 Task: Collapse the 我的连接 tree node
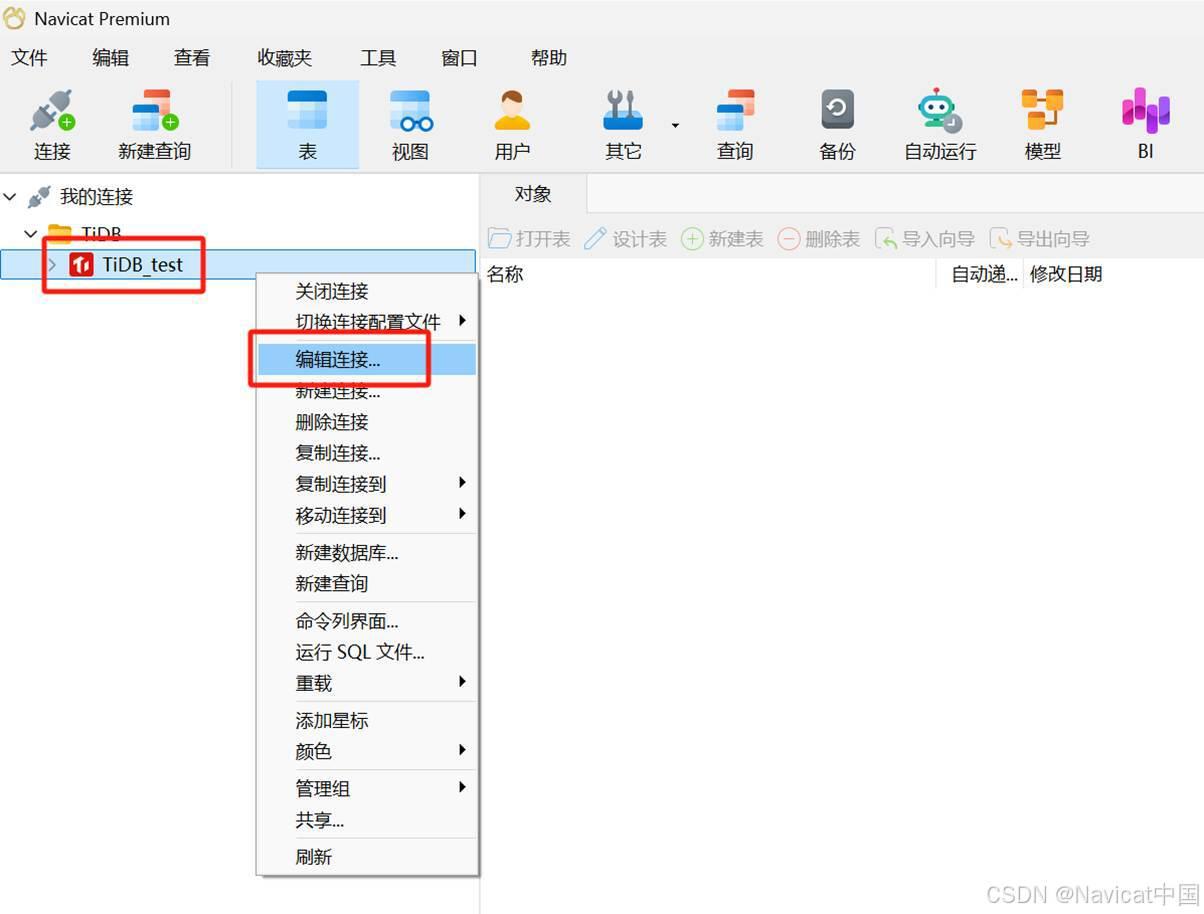(x=12, y=196)
